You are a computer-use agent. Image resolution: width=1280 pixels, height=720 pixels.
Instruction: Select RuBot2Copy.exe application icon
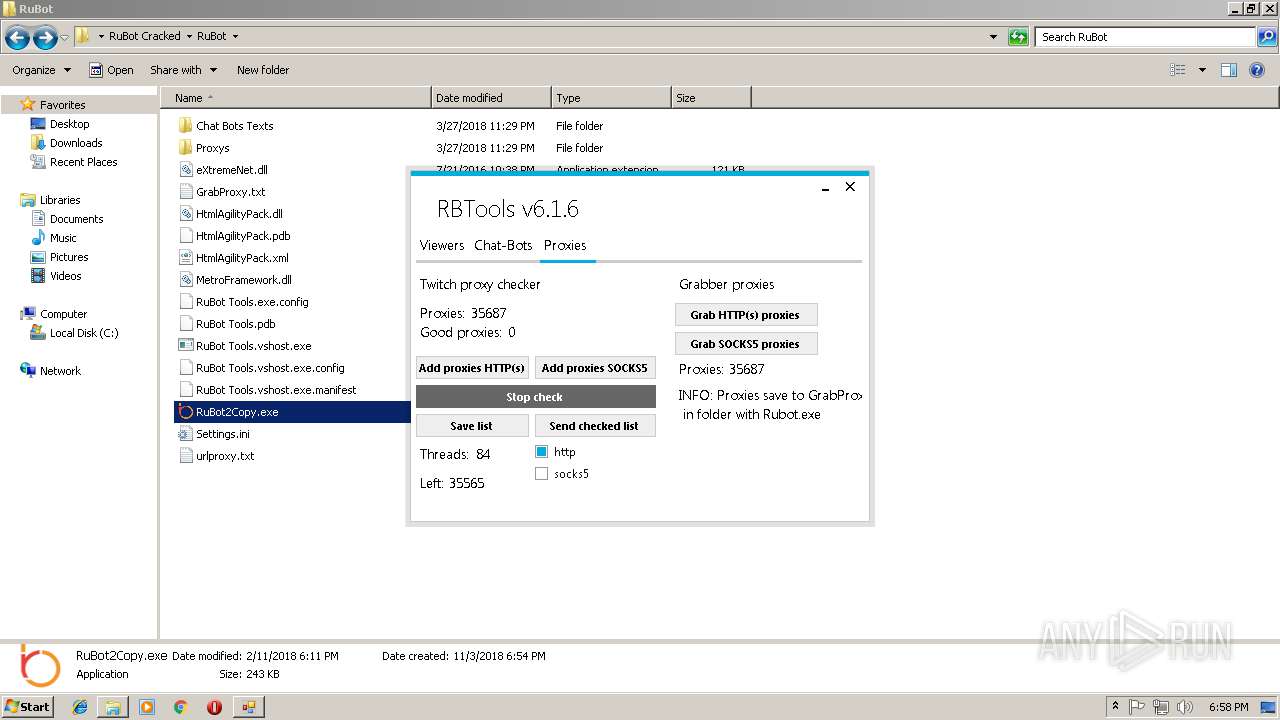tap(185, 412)
